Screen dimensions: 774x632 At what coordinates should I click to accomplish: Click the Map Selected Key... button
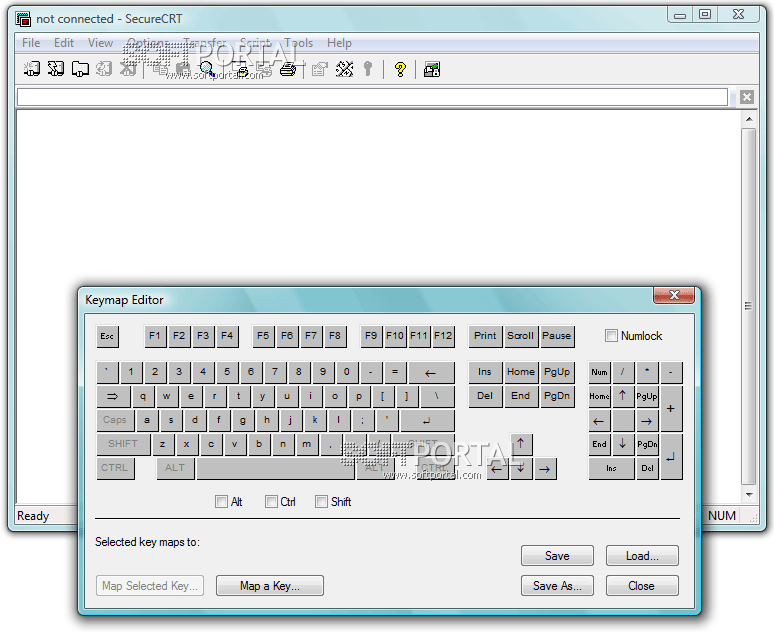pyautogui.click(x=150, y=586)
